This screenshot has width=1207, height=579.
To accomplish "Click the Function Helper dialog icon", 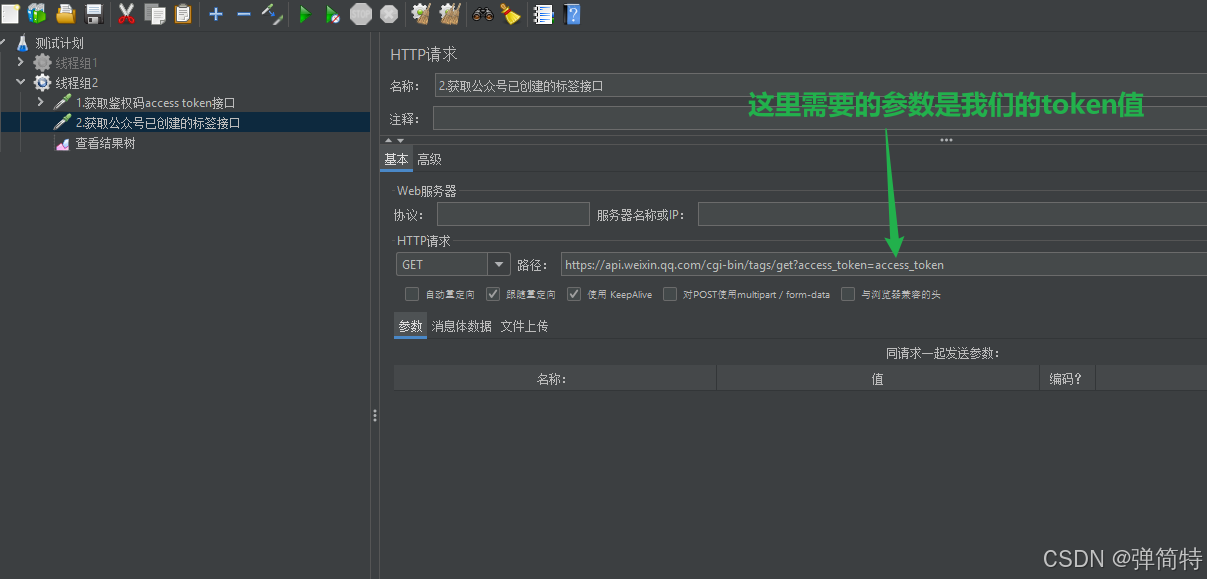I will pos(543,14).
